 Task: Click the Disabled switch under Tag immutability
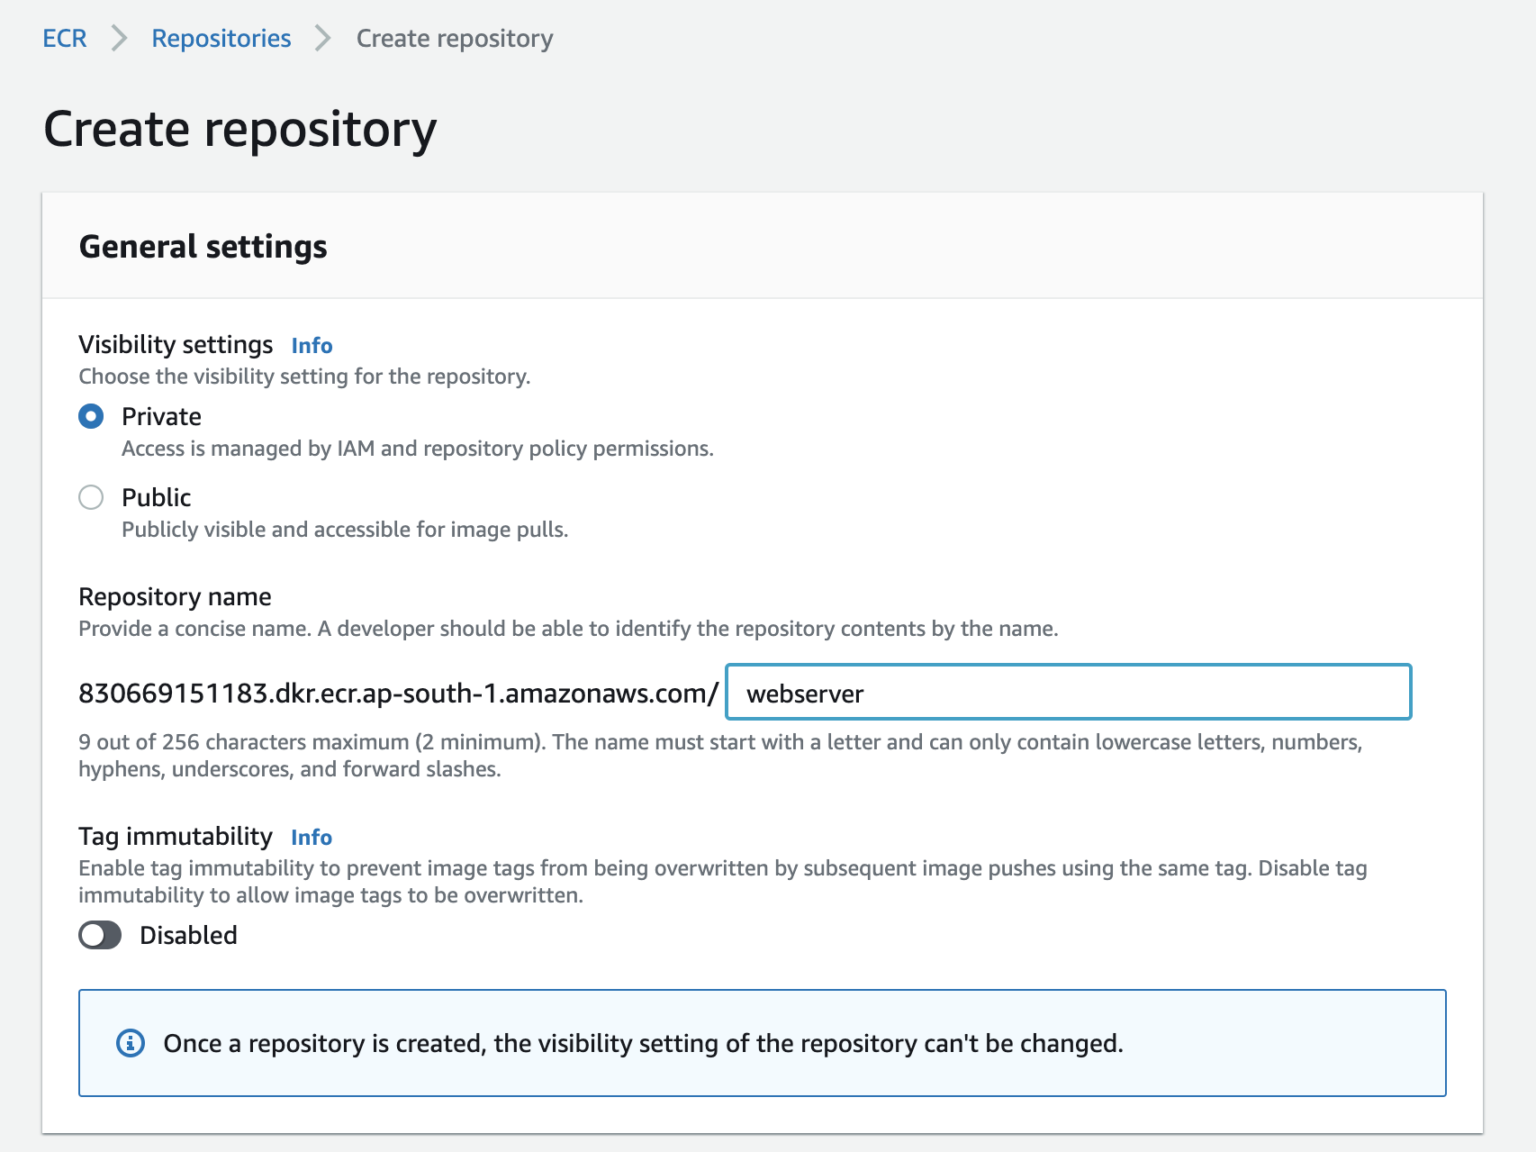99,935
